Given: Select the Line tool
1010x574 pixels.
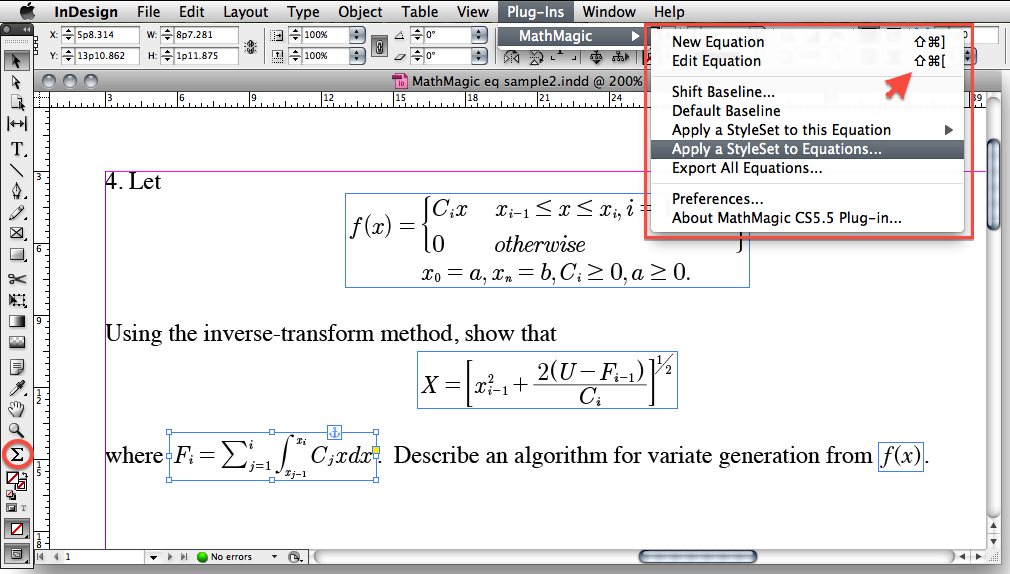Looking at the screenshot, I should coord(17,170).
